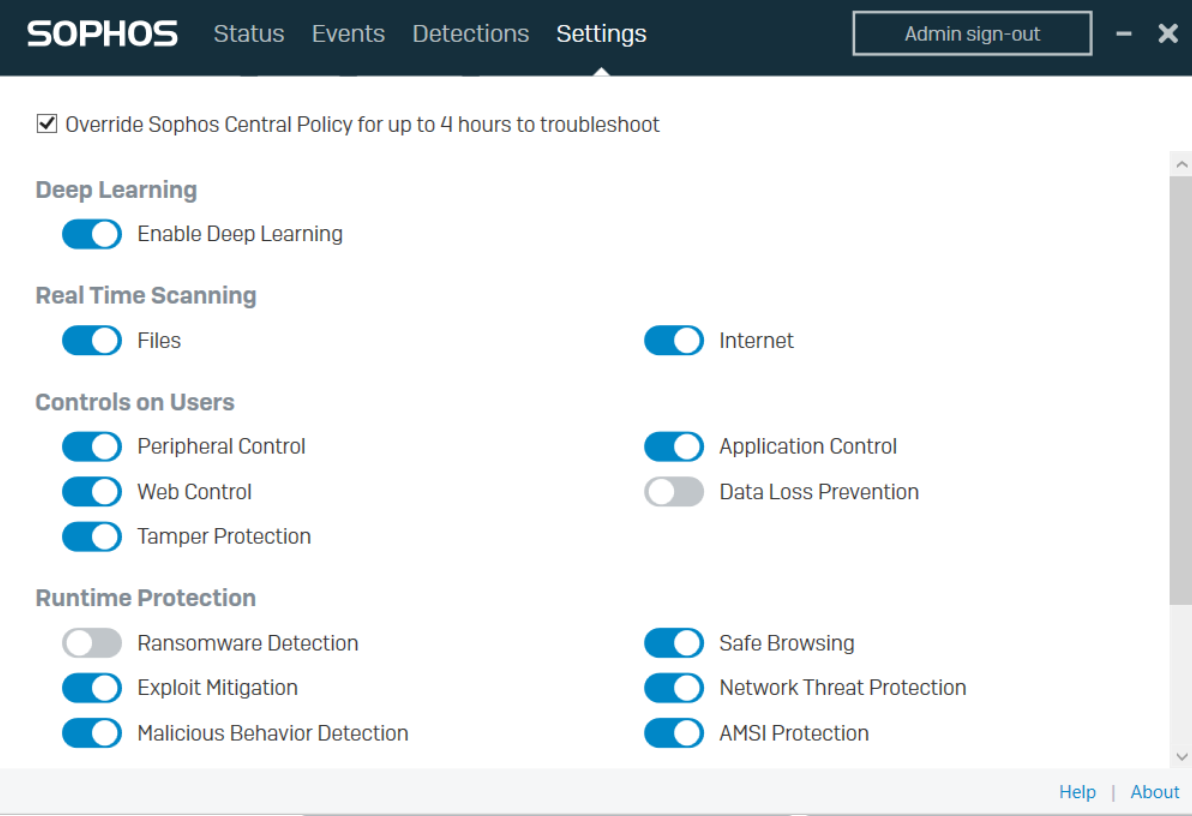Disable Application Control
The height and width of the screenshot is (816, 1192).
[673, 446]
